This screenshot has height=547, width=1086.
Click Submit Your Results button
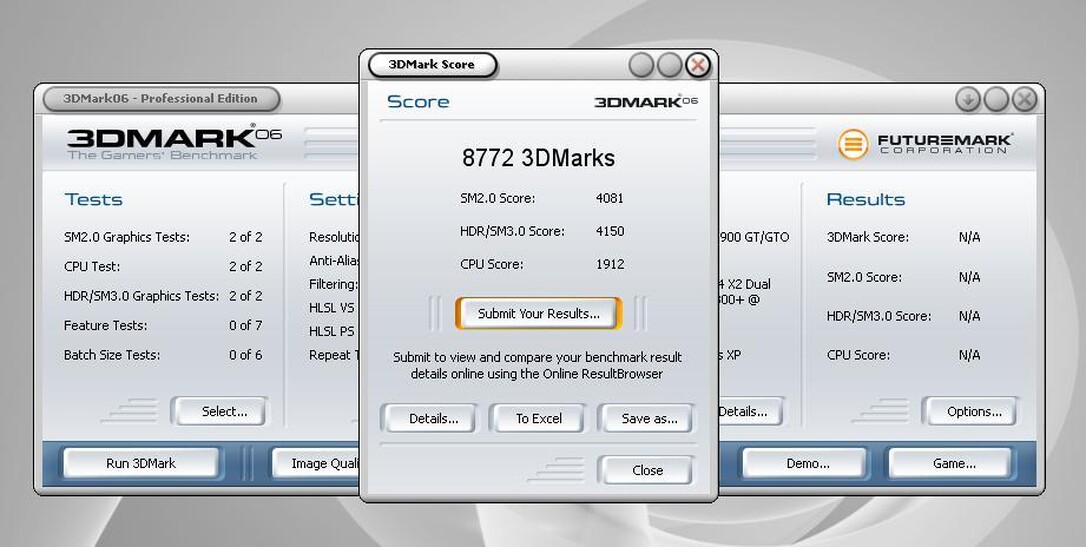pyautogui.click(x=538, y=314)
